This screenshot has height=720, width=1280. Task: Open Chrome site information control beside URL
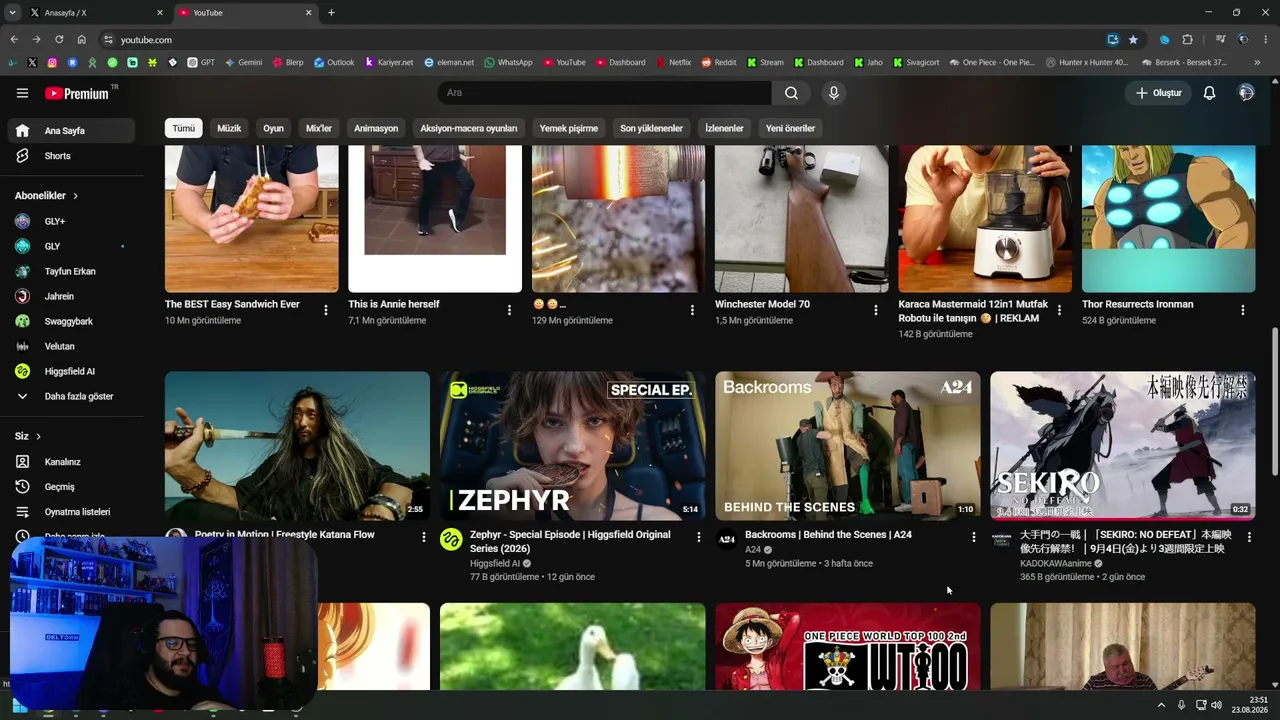108,40
